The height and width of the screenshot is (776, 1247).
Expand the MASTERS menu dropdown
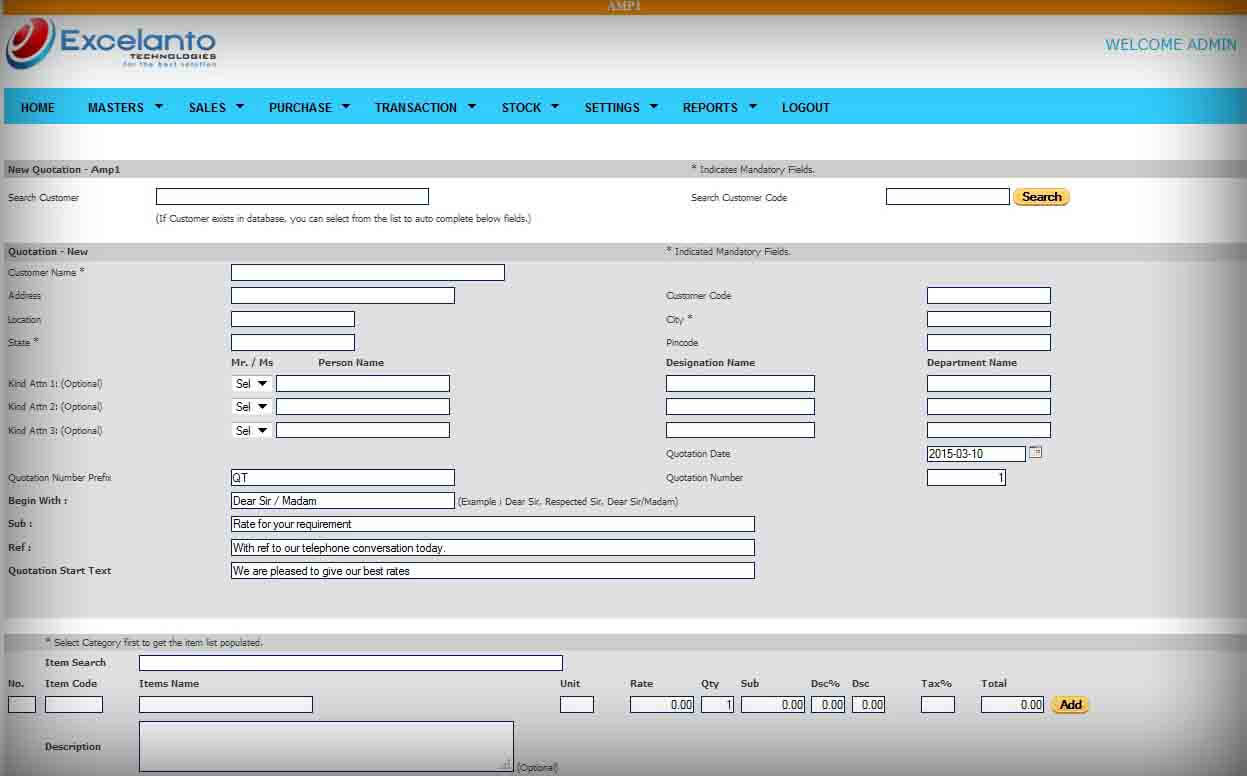[123, 107]
